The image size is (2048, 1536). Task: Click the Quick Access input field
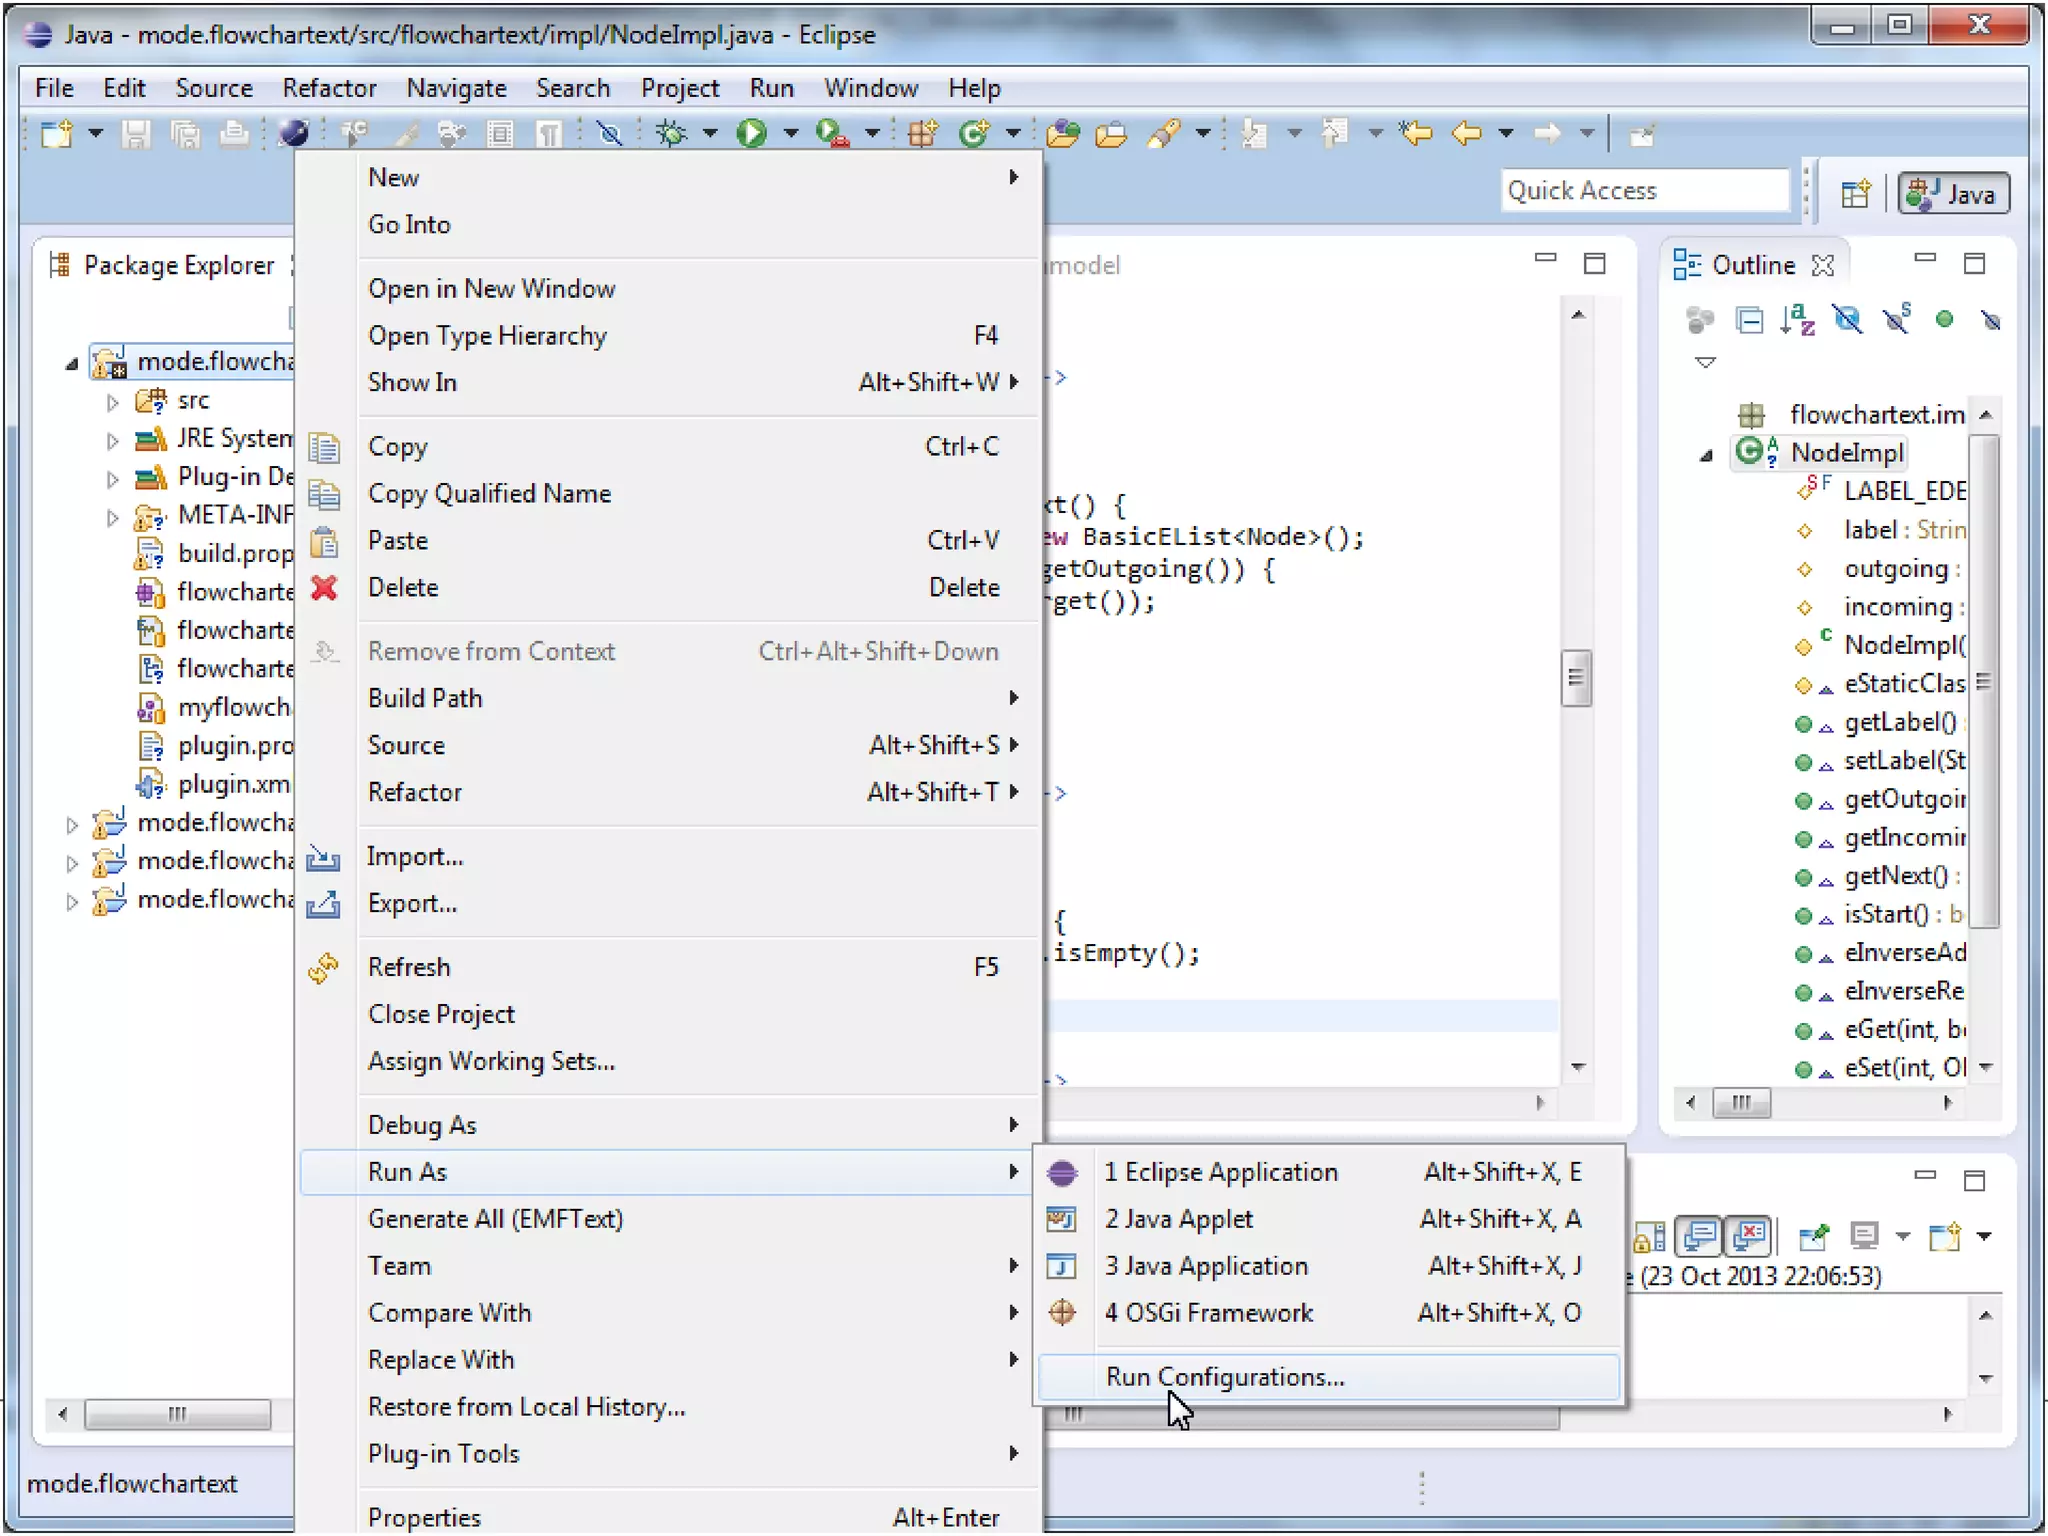coord(1644,191)
